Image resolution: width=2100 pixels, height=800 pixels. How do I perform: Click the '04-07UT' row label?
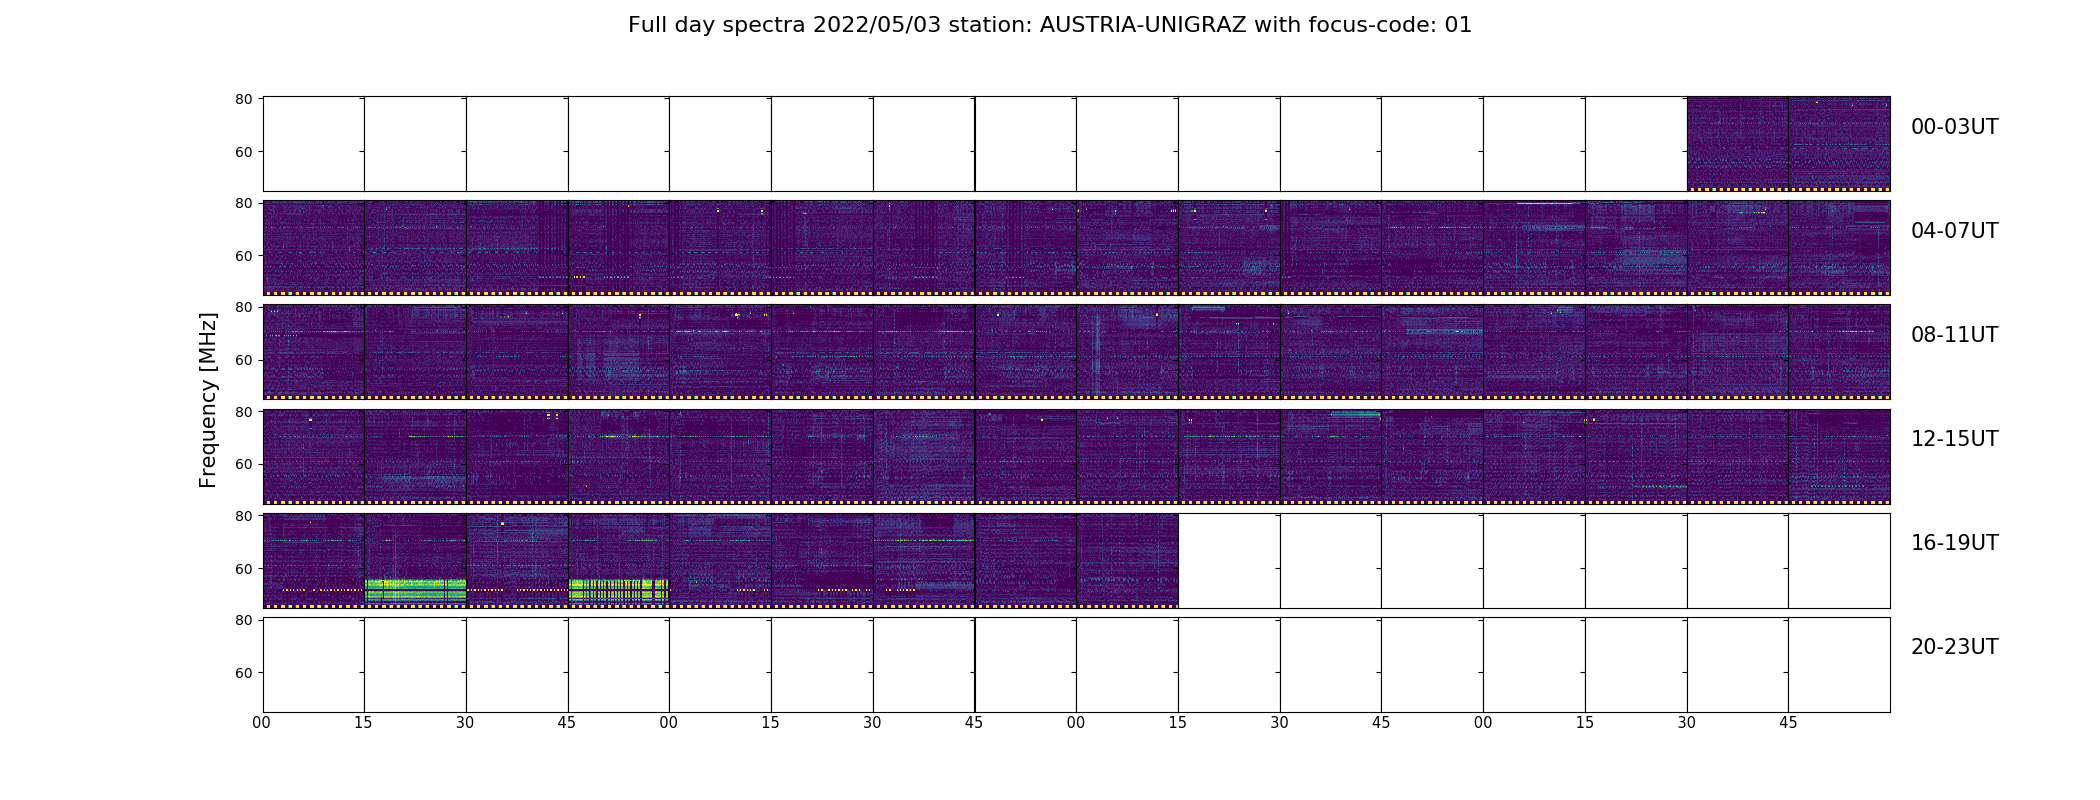click(1954, 231)
